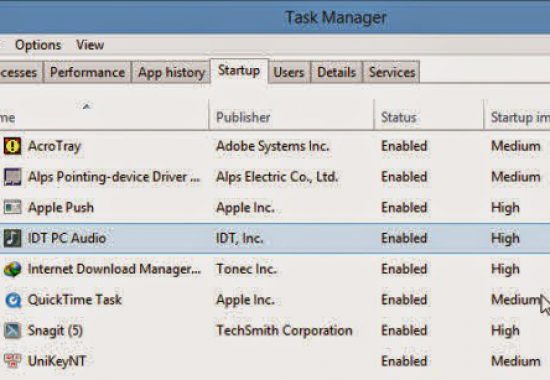Screen dimensions: 550x380
Task: Switch to the App history tab
Action: tap(171, 72)
